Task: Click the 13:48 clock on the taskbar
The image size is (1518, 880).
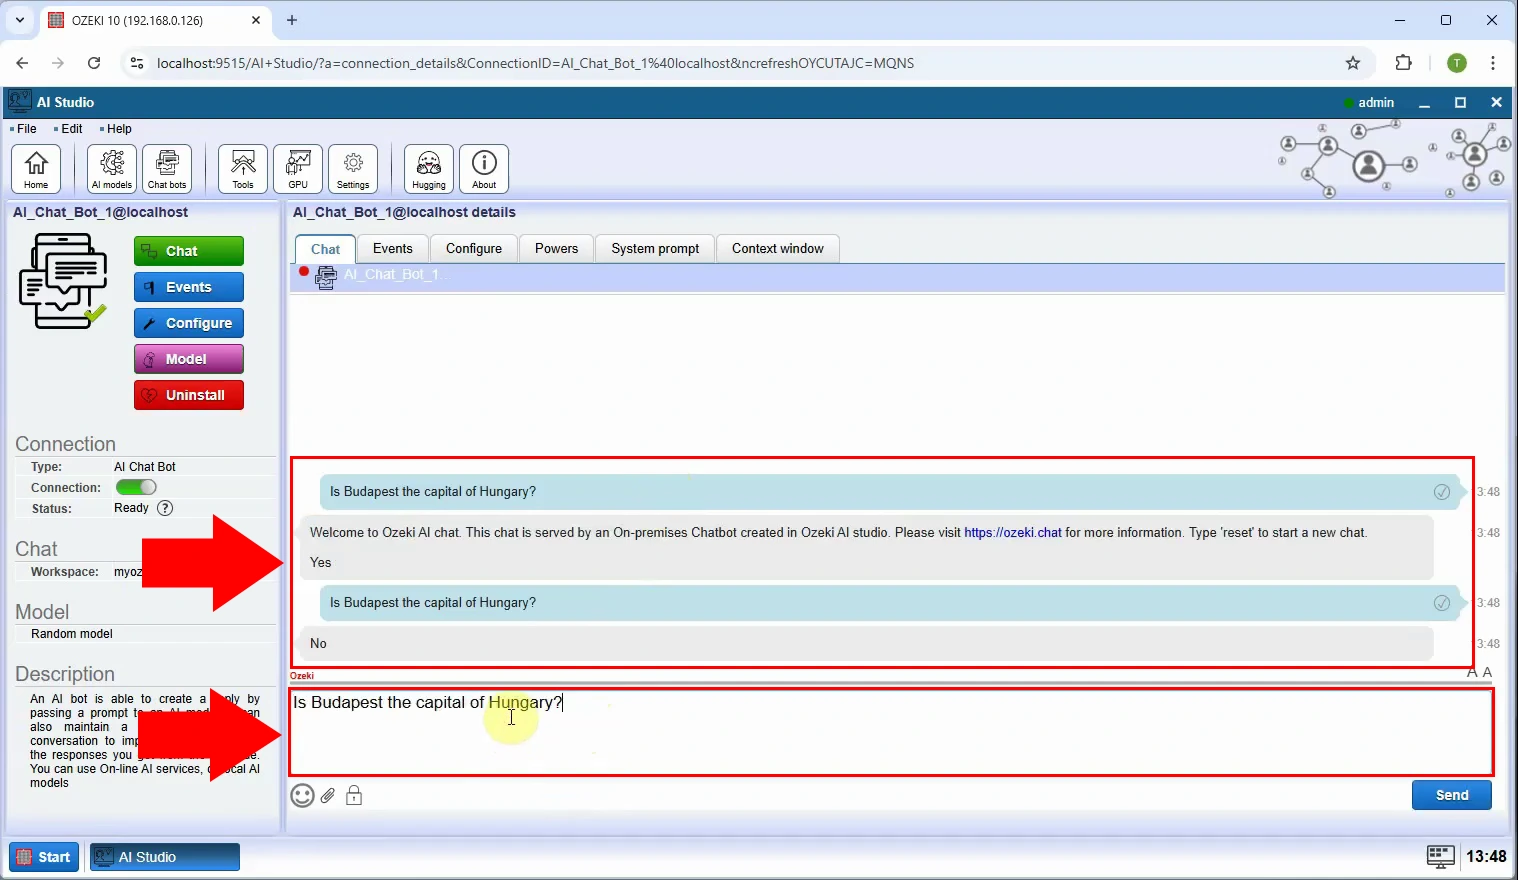Action: point(1486,856)
